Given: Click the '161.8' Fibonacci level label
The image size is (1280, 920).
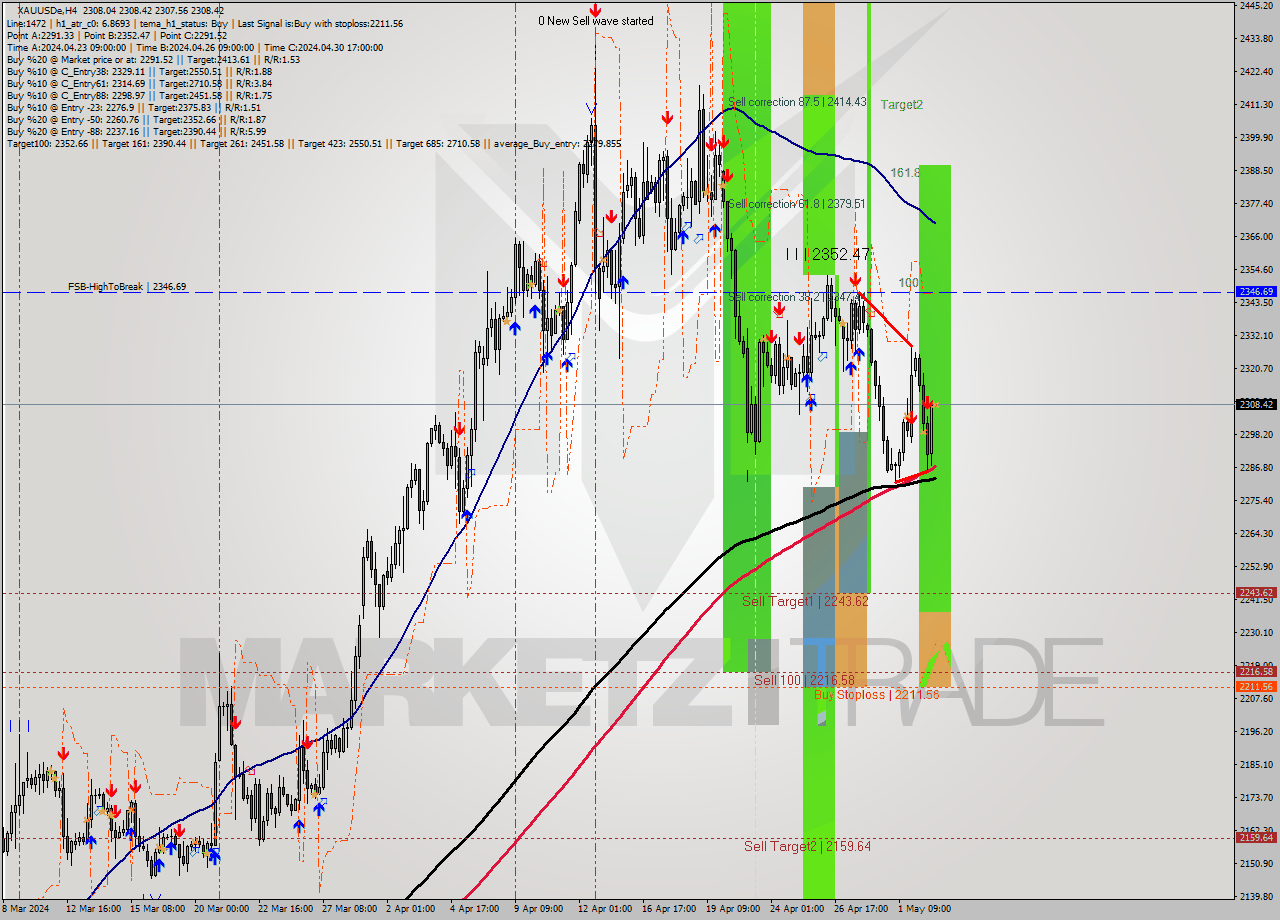Looking at the screenshot, I should tap(905, 173).
